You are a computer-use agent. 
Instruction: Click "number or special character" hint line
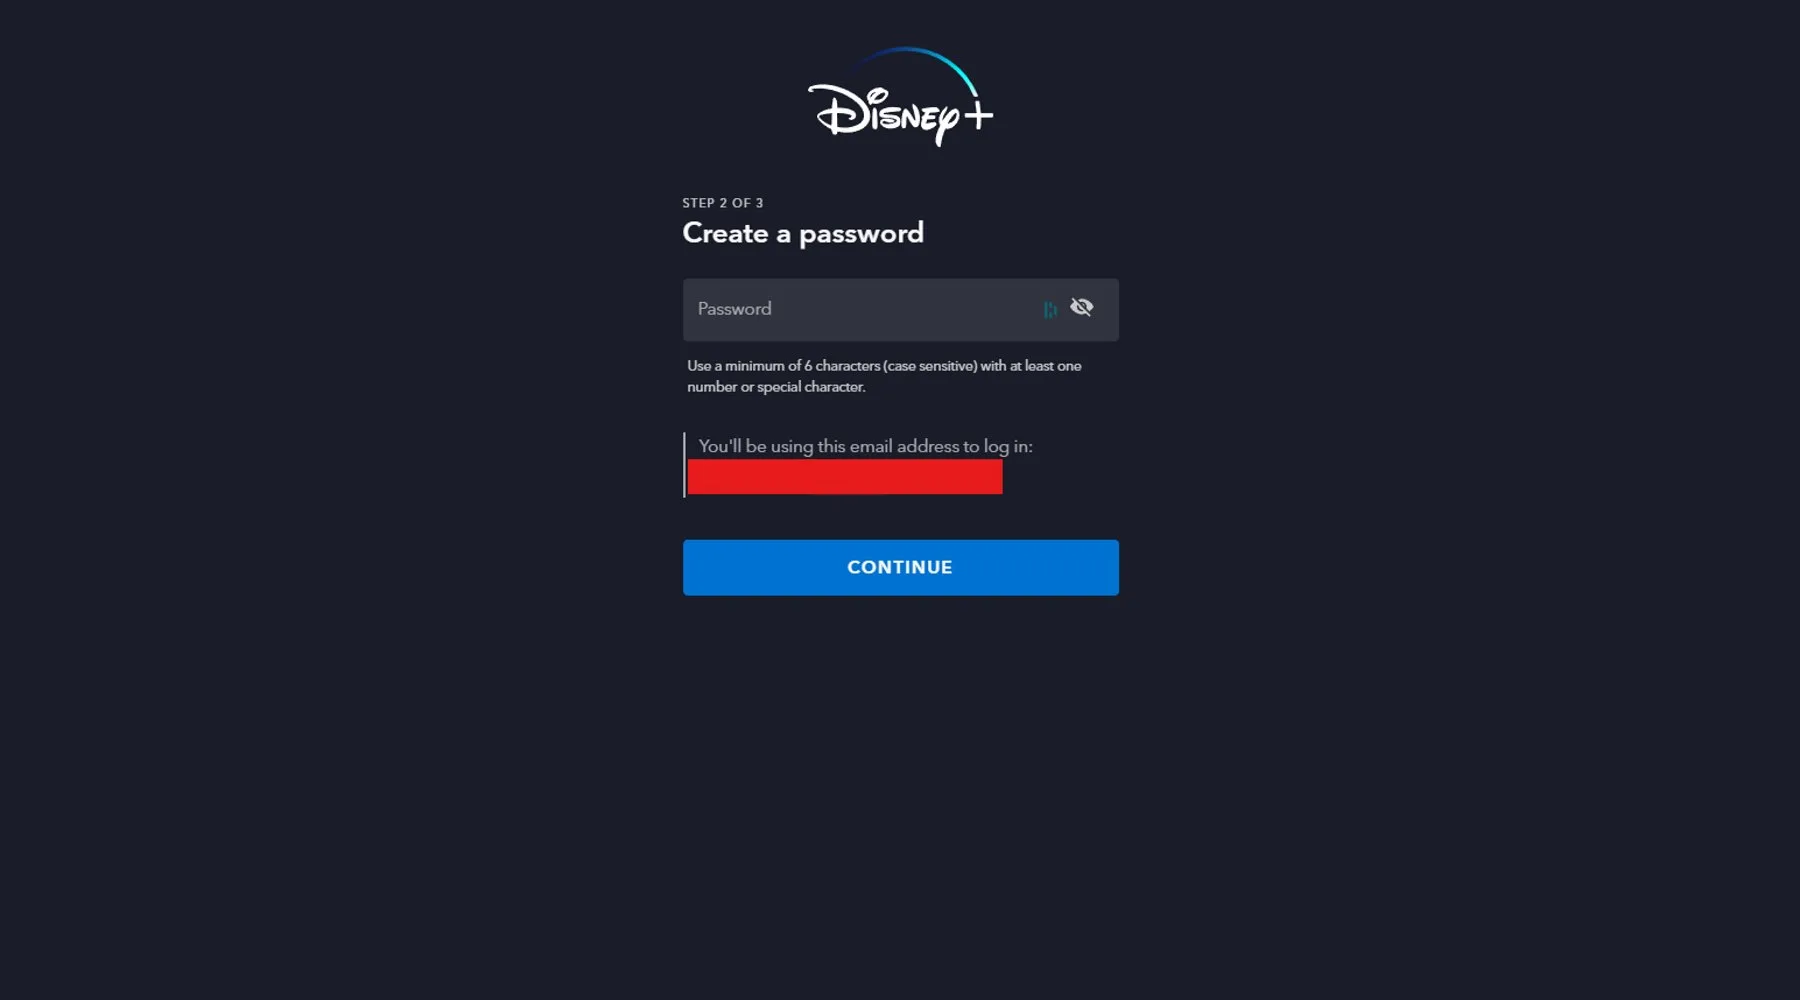(x=776, y=387)
